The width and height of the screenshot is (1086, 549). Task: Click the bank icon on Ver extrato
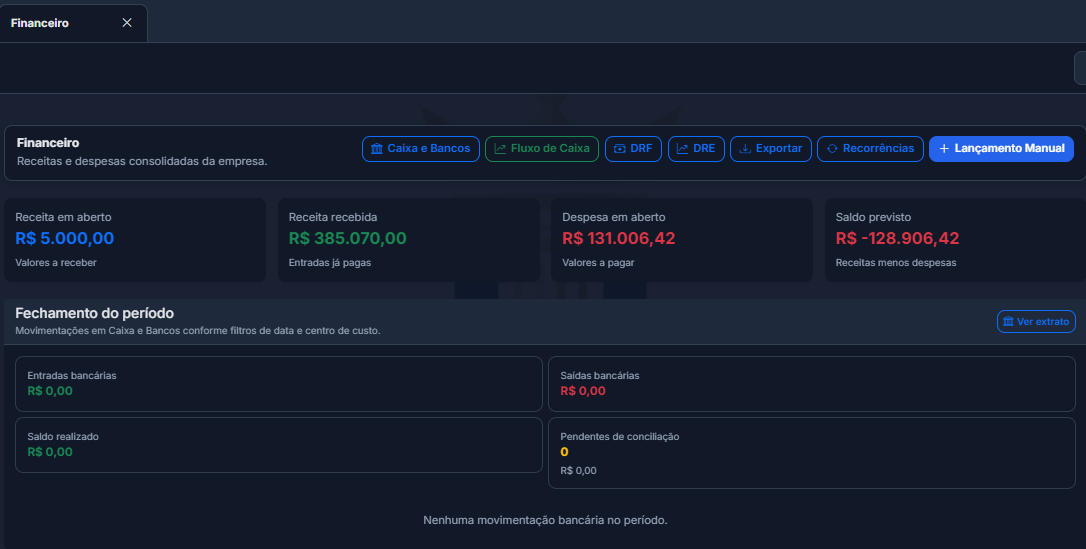click(x=1008, y=321)
